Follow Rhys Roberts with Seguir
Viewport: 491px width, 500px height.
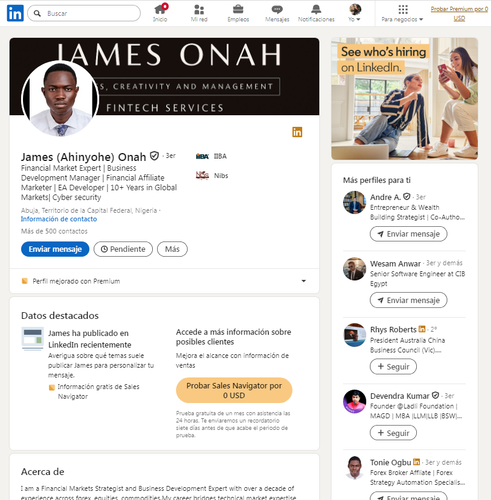393,367
